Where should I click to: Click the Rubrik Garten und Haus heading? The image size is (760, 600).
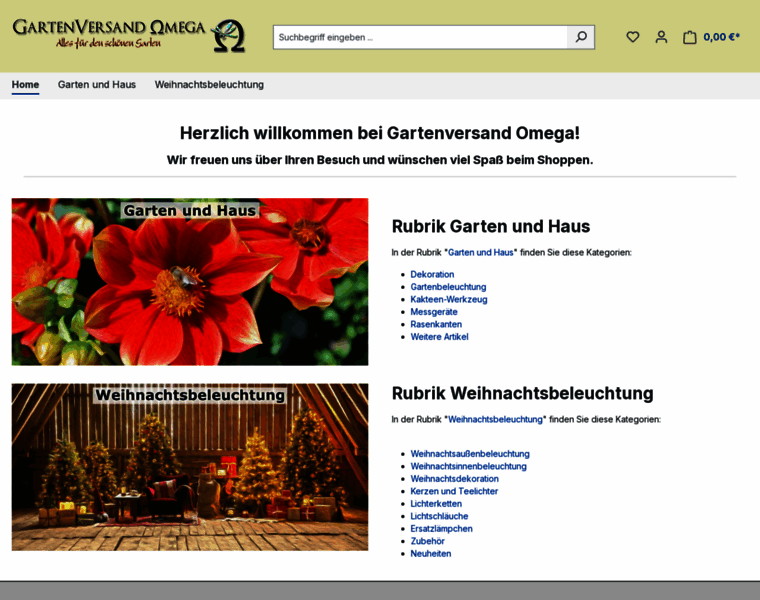coord(491,227)
